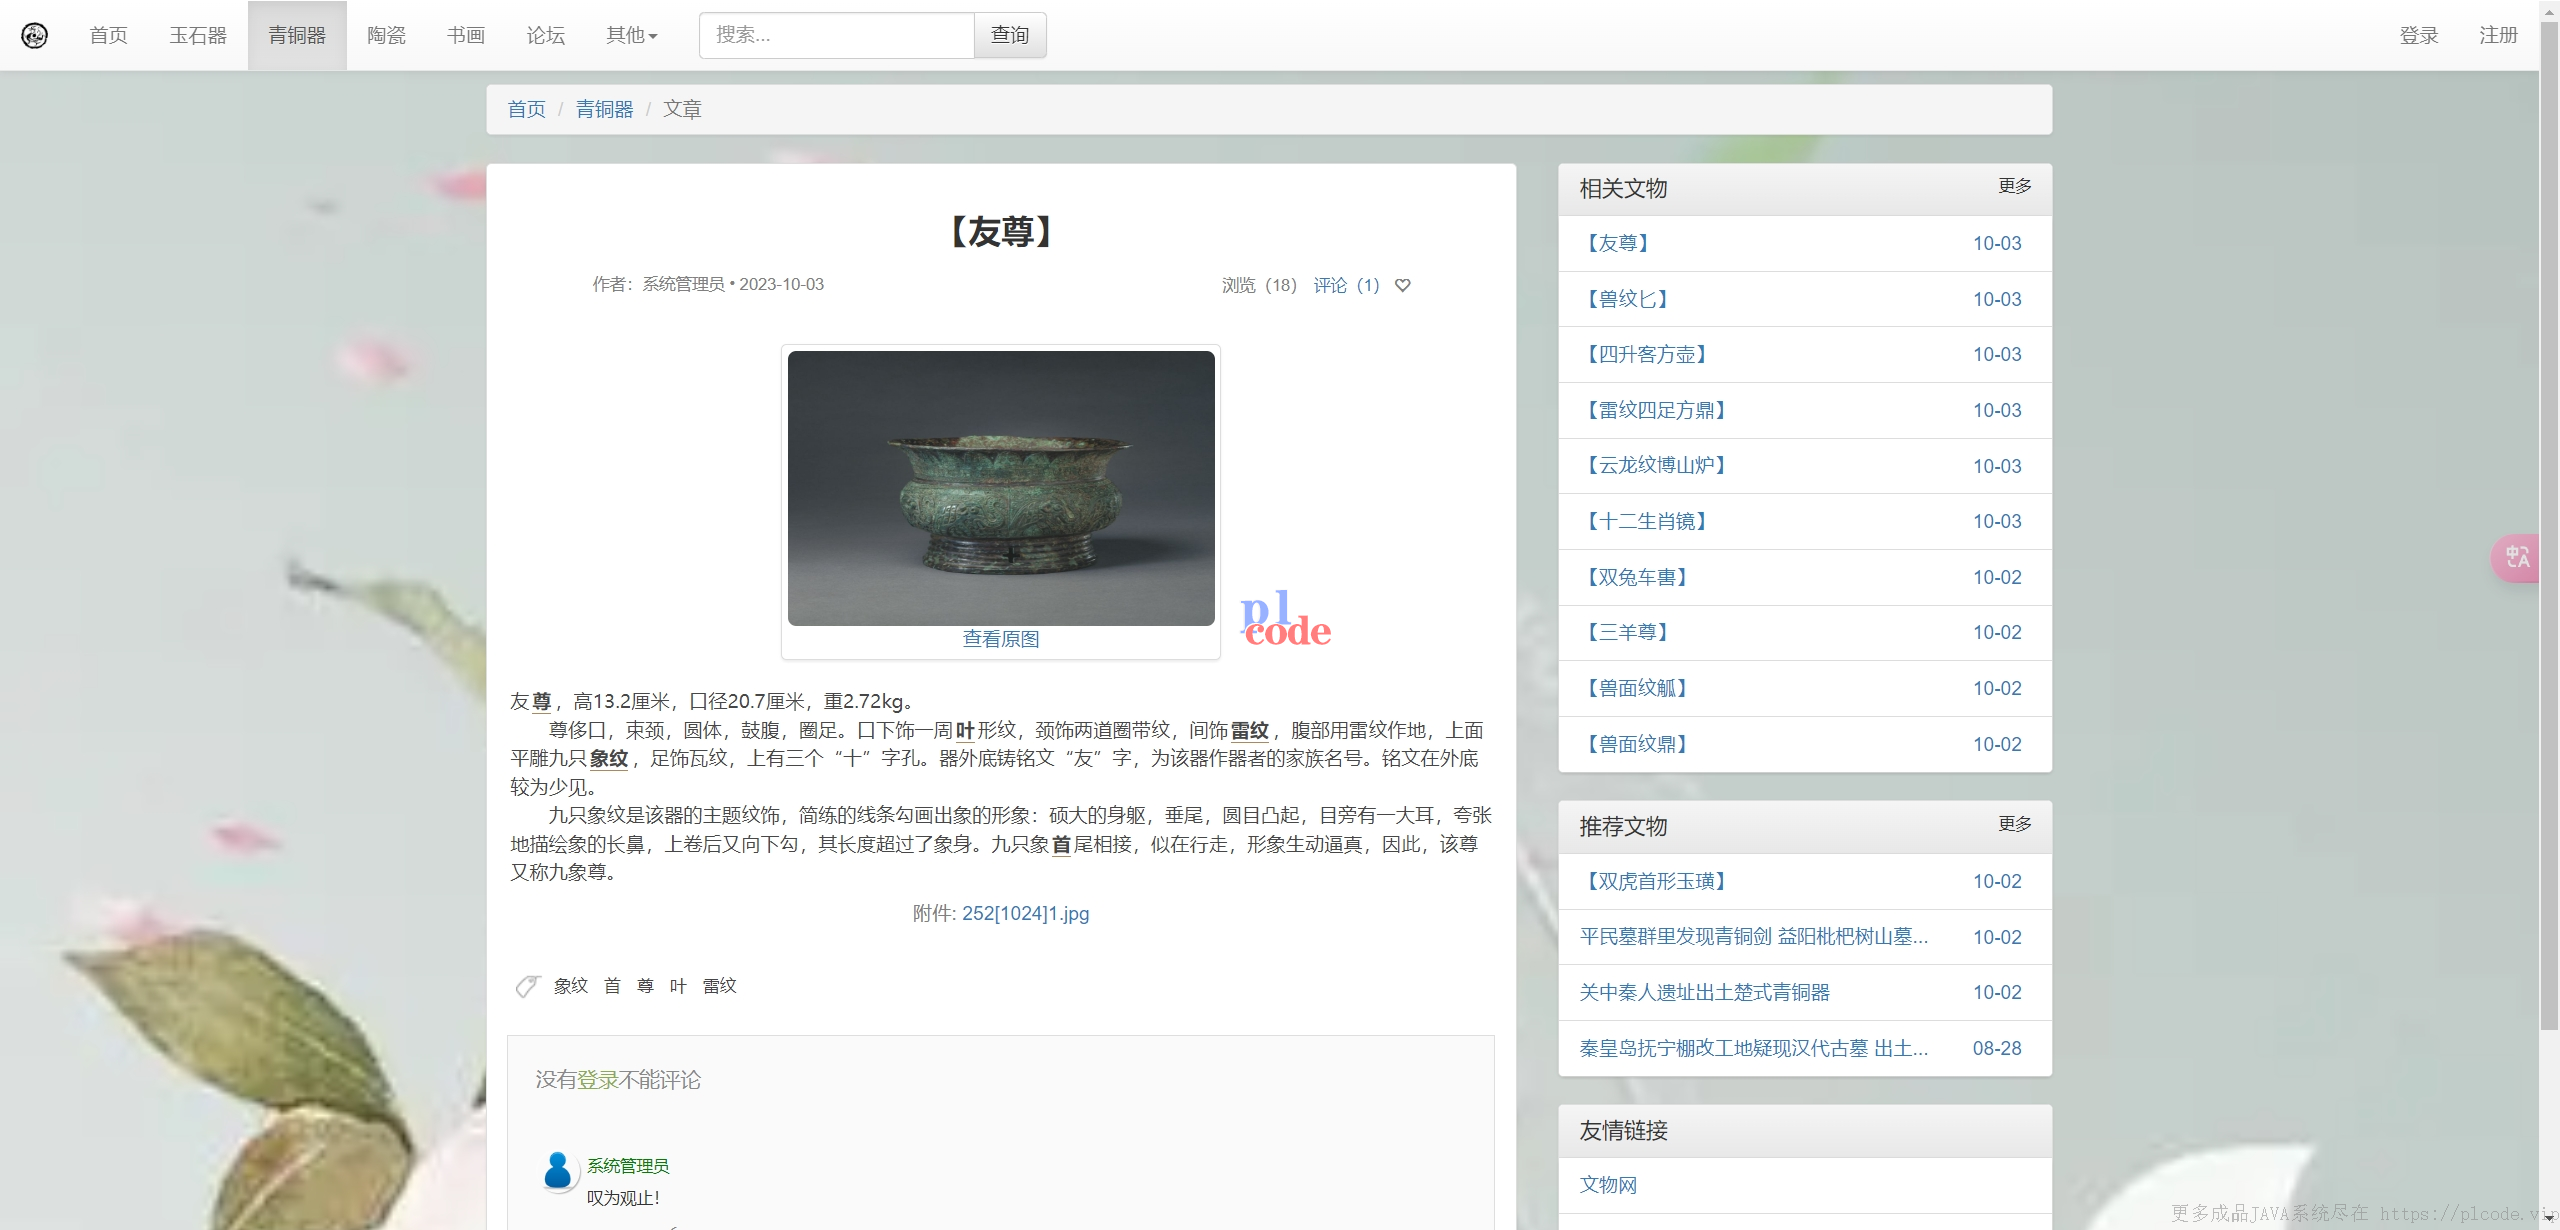Click the scrollbar down arrow

(2549, 1220)
